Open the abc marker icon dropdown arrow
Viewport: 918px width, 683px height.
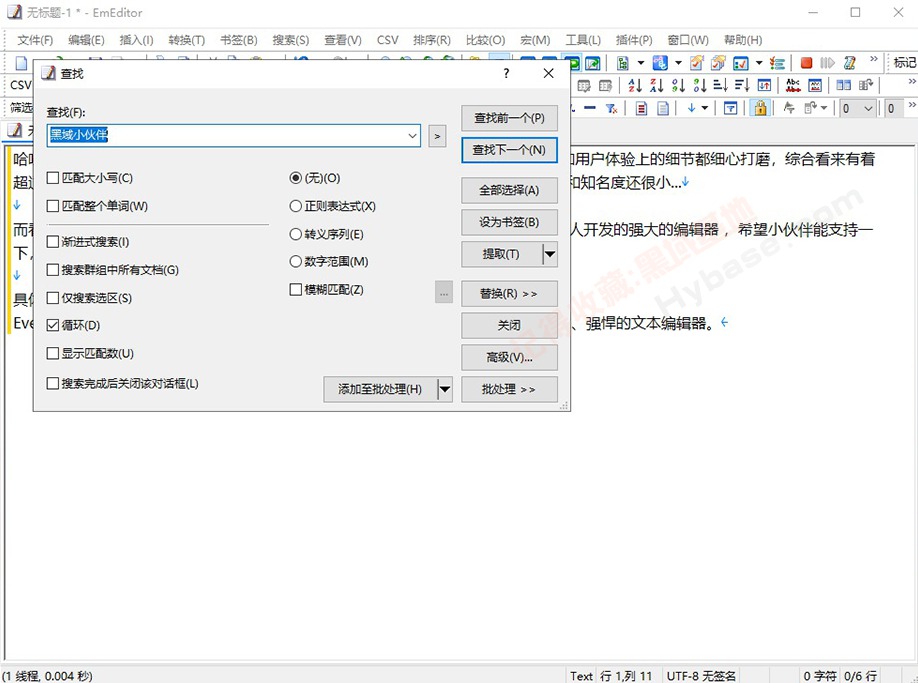(x=678, y=63)
